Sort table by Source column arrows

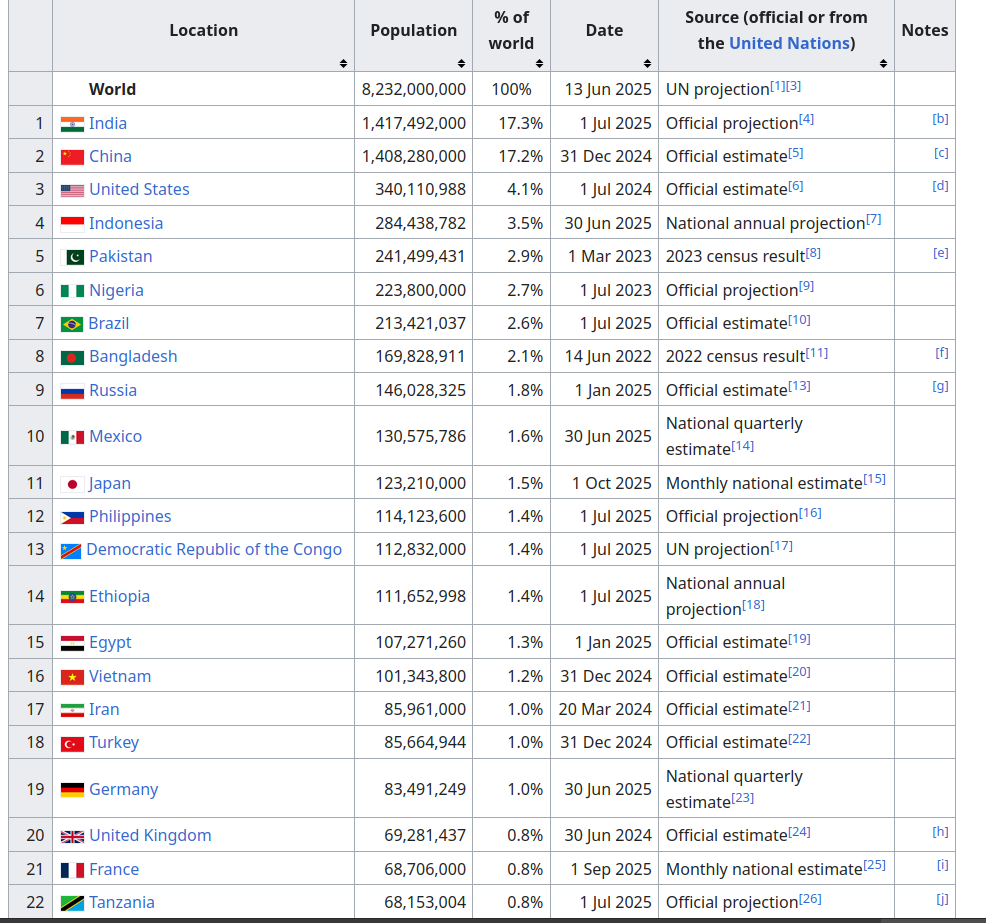click(883, 63)
